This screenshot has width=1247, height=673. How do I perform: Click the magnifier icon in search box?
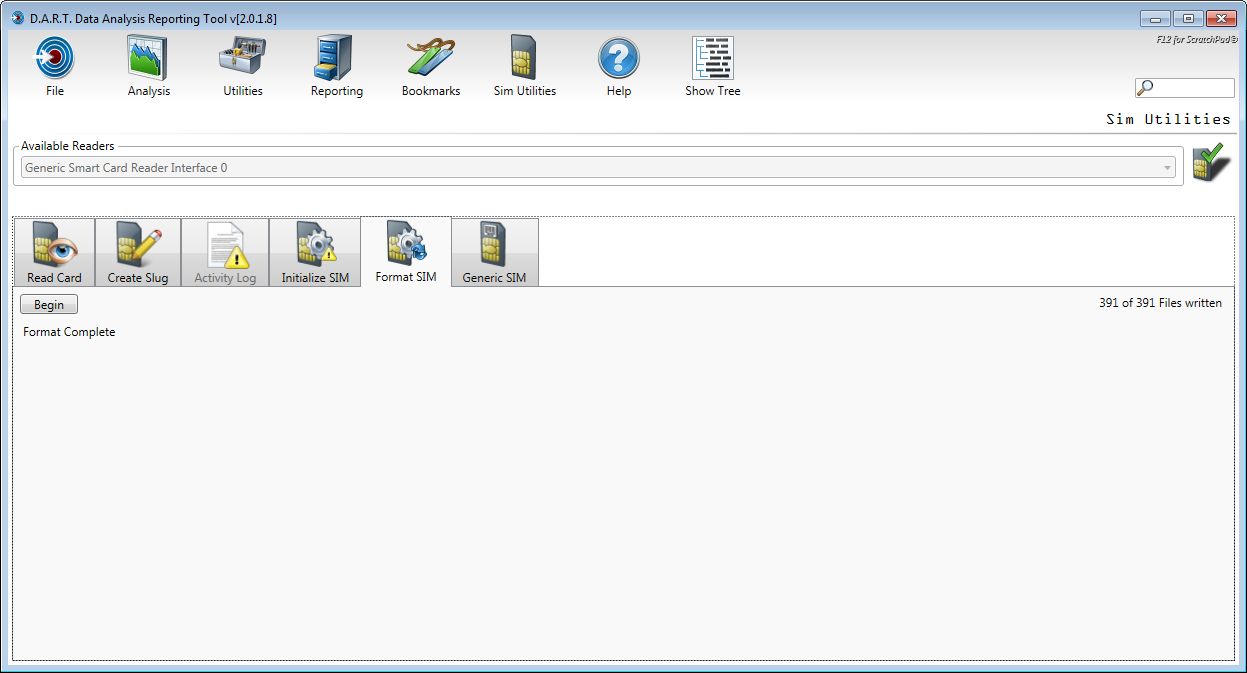[x=1146, y=88]
